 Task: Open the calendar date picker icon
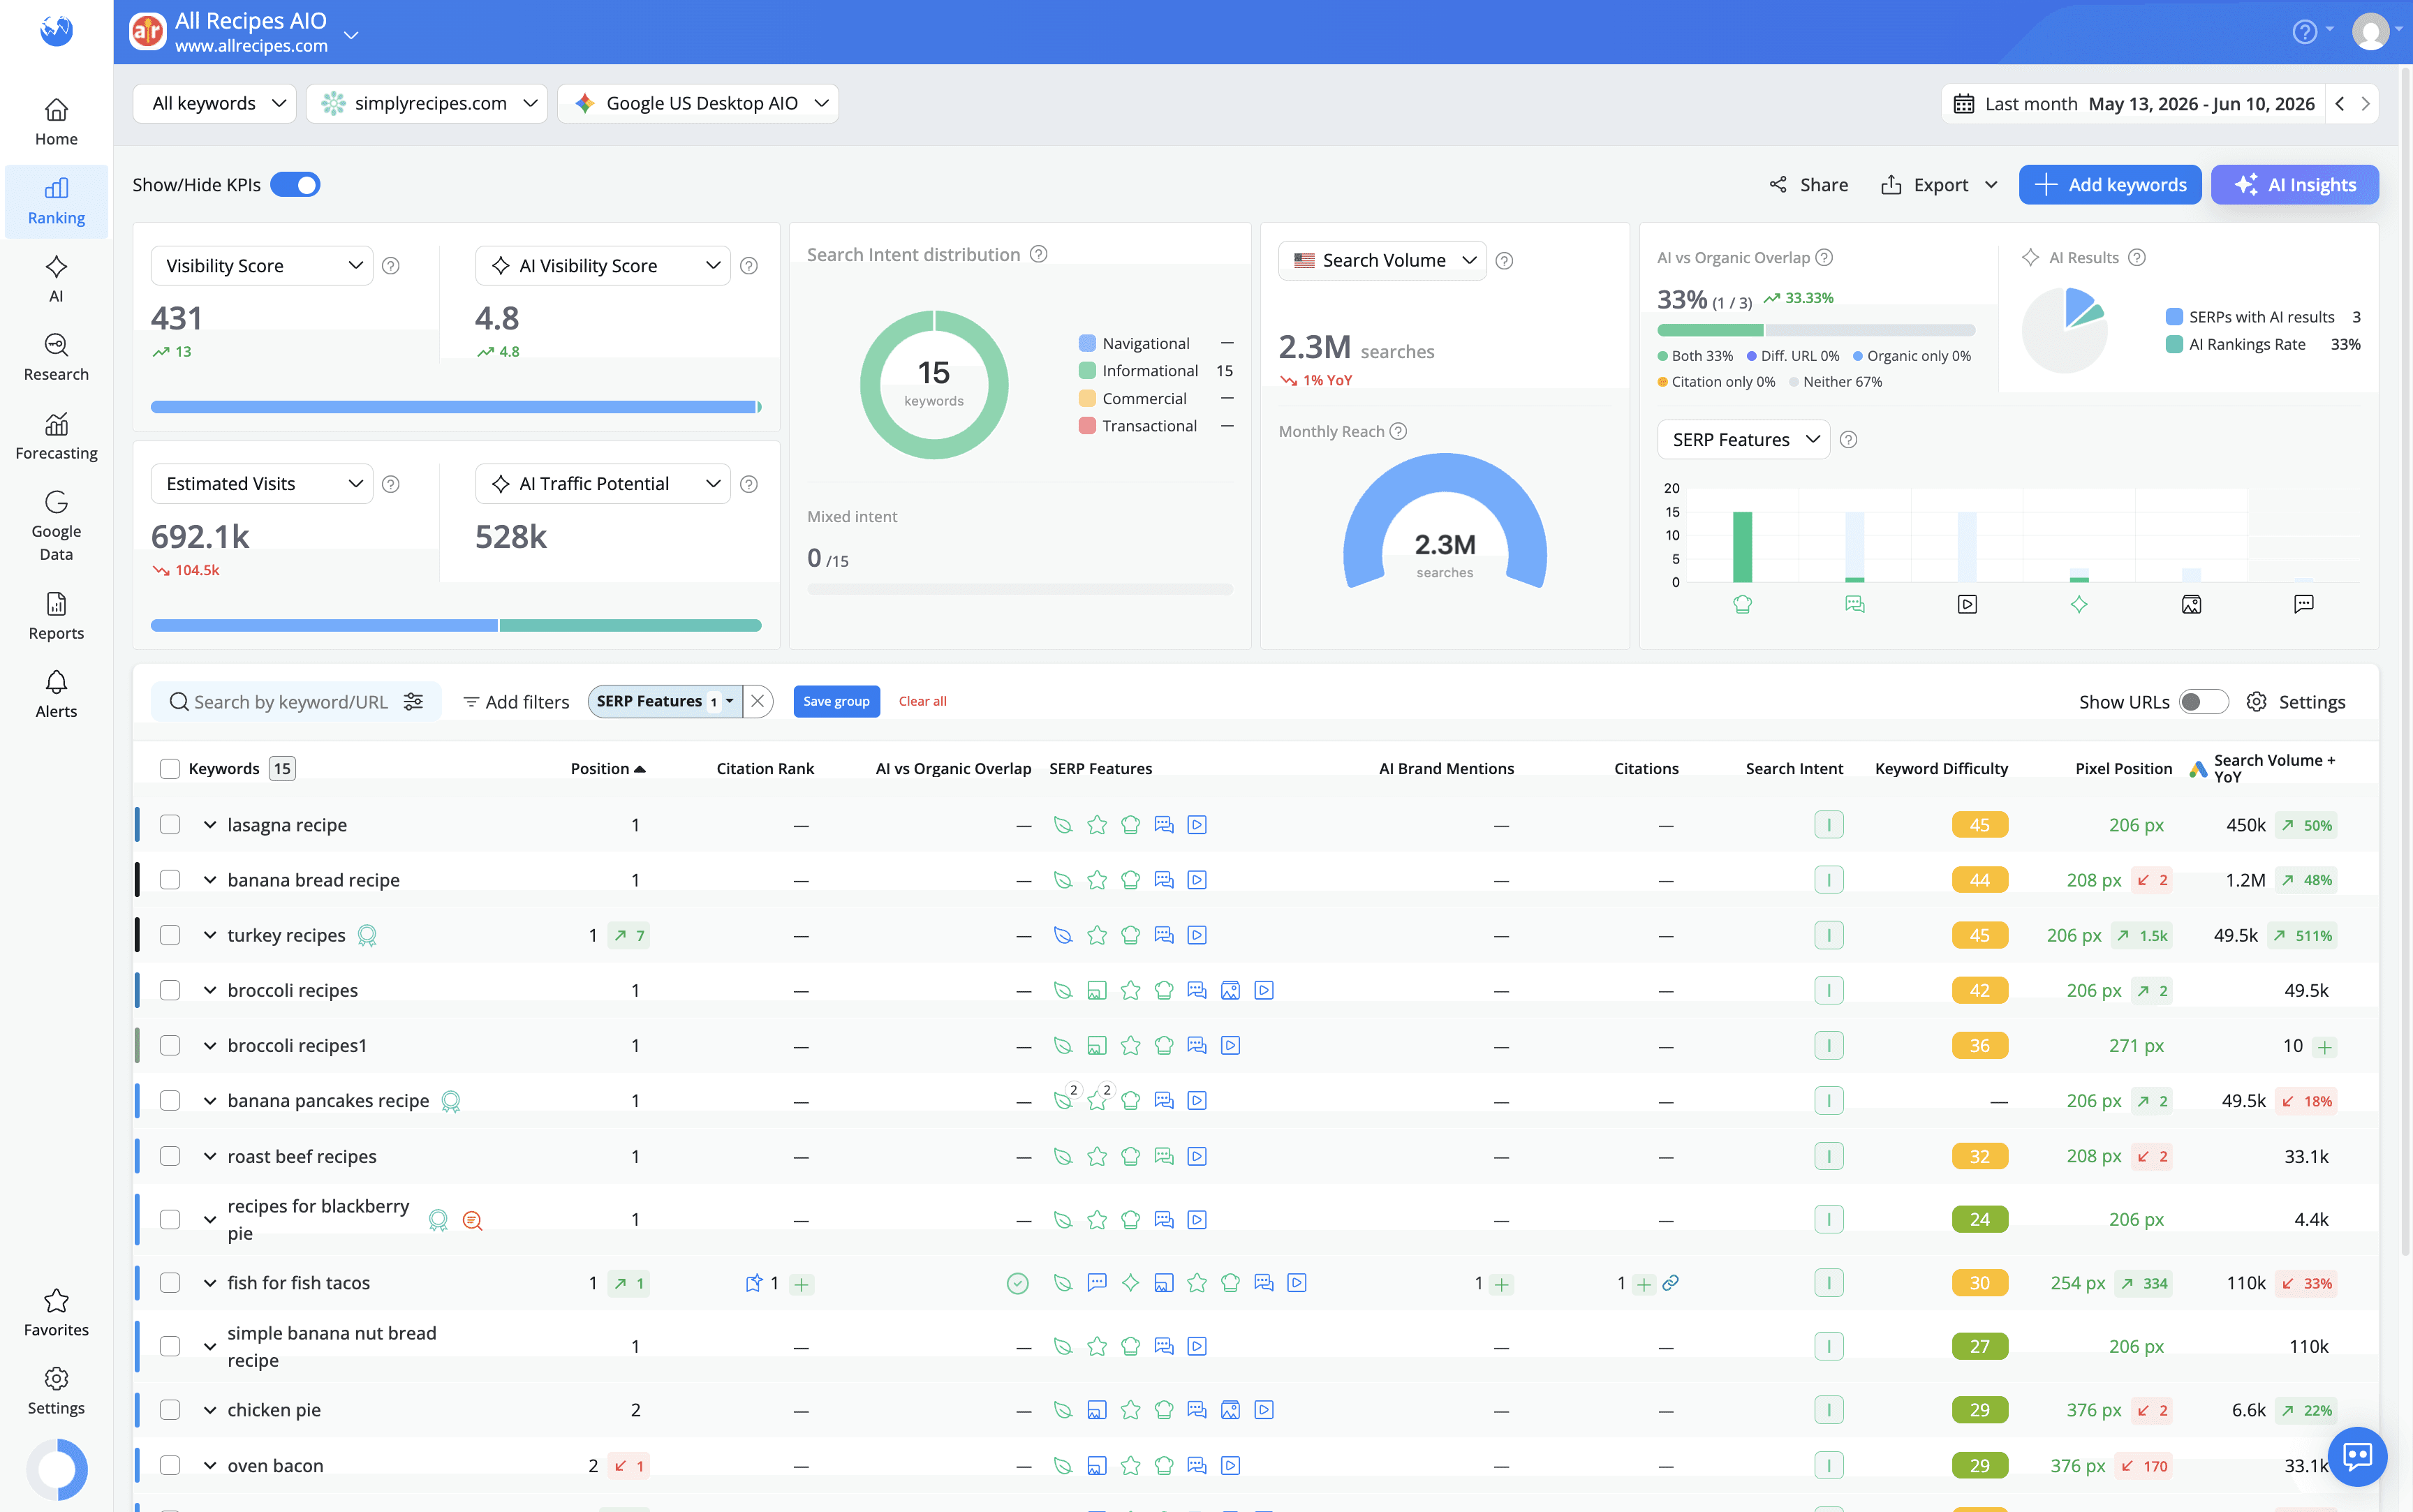[x=1963, y=103]
